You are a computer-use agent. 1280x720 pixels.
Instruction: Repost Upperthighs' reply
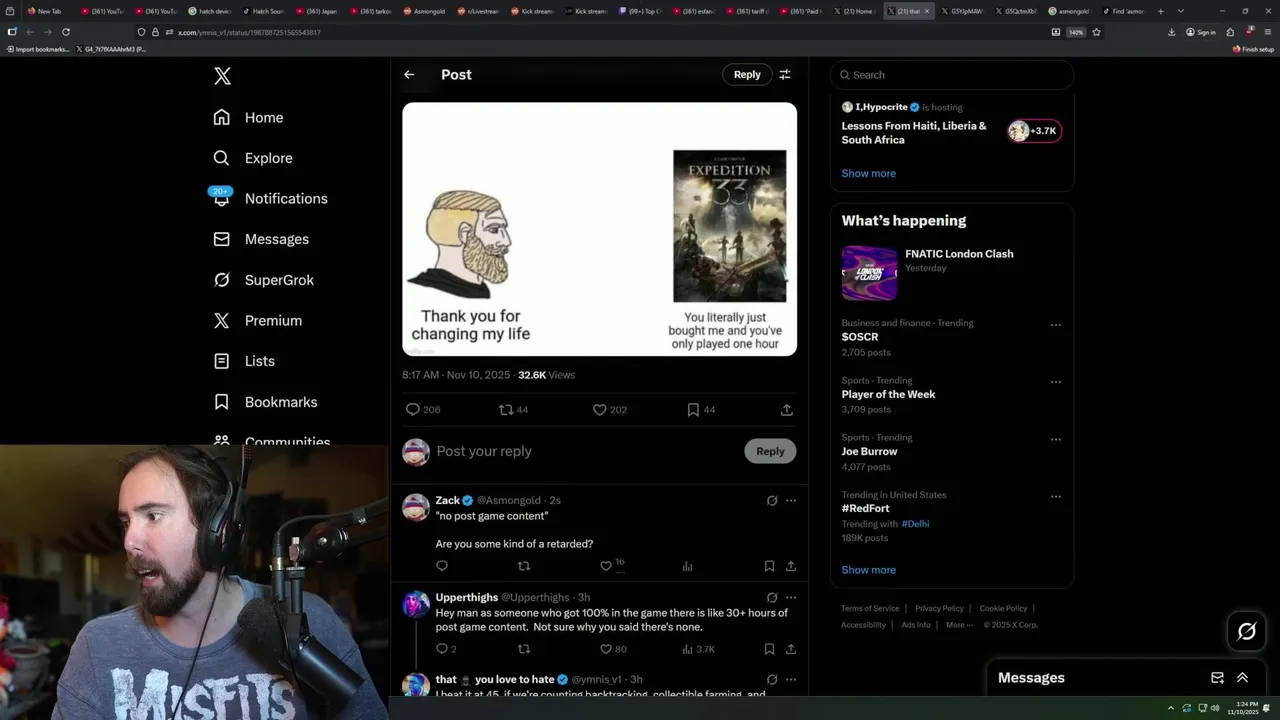[x=524, y=649]
